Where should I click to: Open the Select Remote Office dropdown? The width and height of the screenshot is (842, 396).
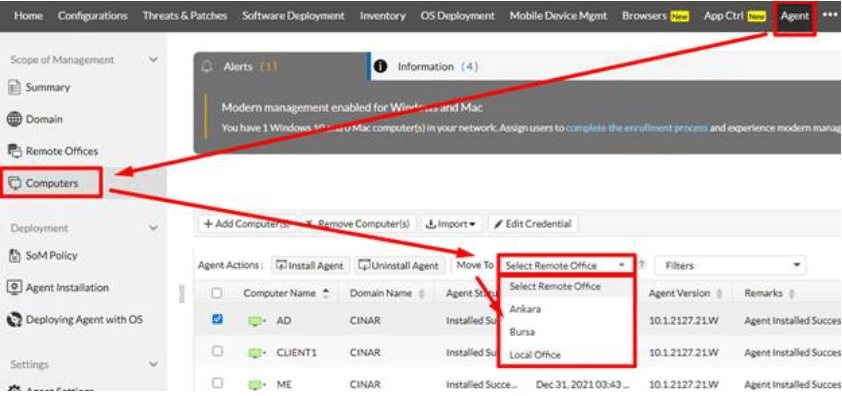(x=566, y=265)
